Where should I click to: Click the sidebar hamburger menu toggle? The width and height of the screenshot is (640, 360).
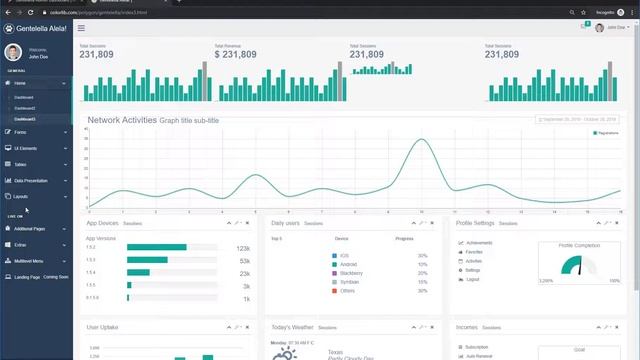[81, 28]
